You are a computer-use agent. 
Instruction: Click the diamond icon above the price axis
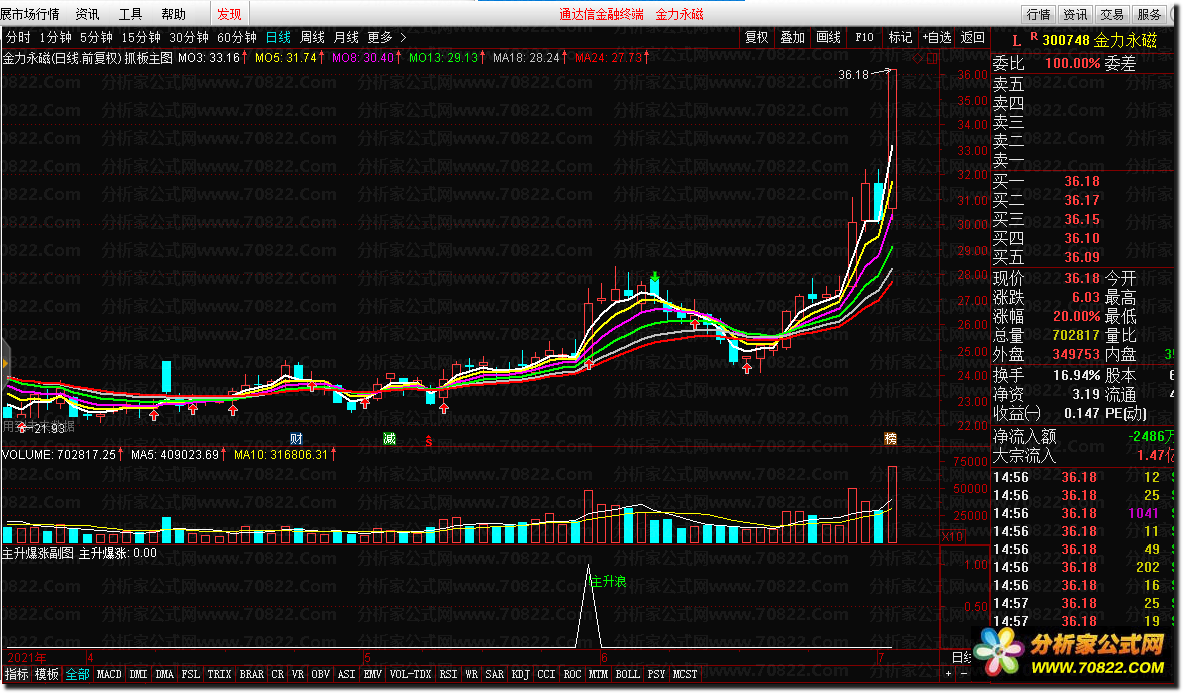(x=917, y=58)
